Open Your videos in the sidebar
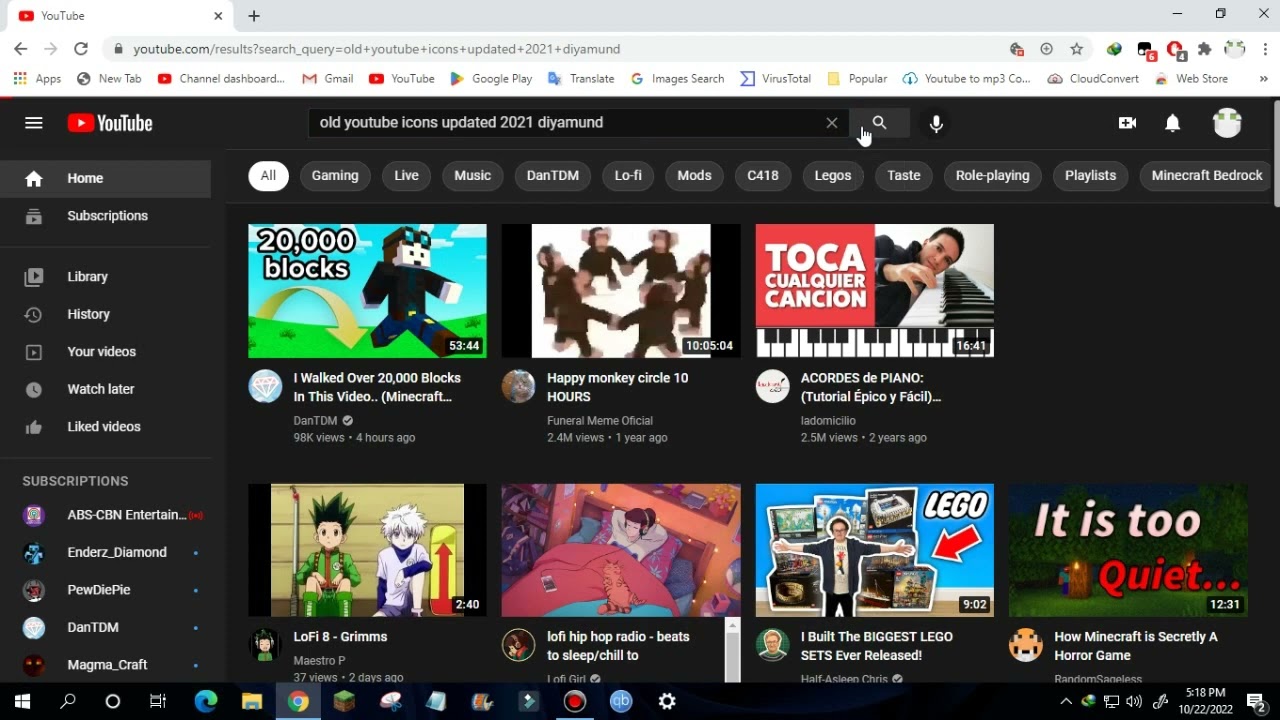This screenshot has height=720, width=1280. tap(105, 352)
